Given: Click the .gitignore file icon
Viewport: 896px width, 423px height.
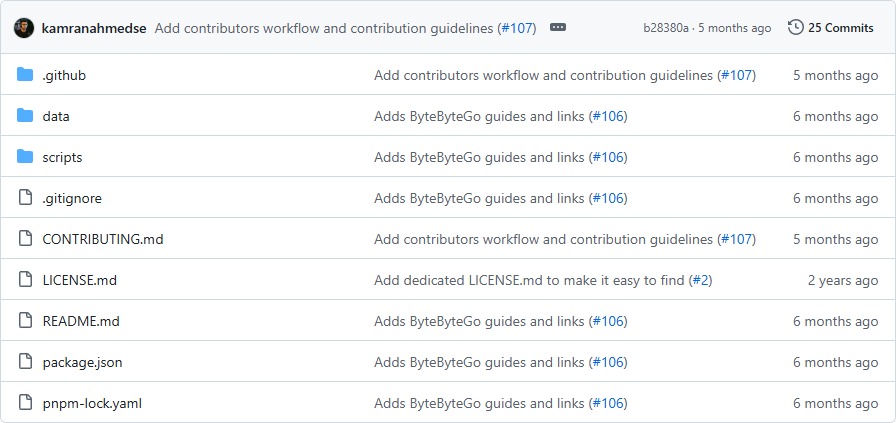Looking at the screenshot, I should pyautogui.click(x=26, y=198).
